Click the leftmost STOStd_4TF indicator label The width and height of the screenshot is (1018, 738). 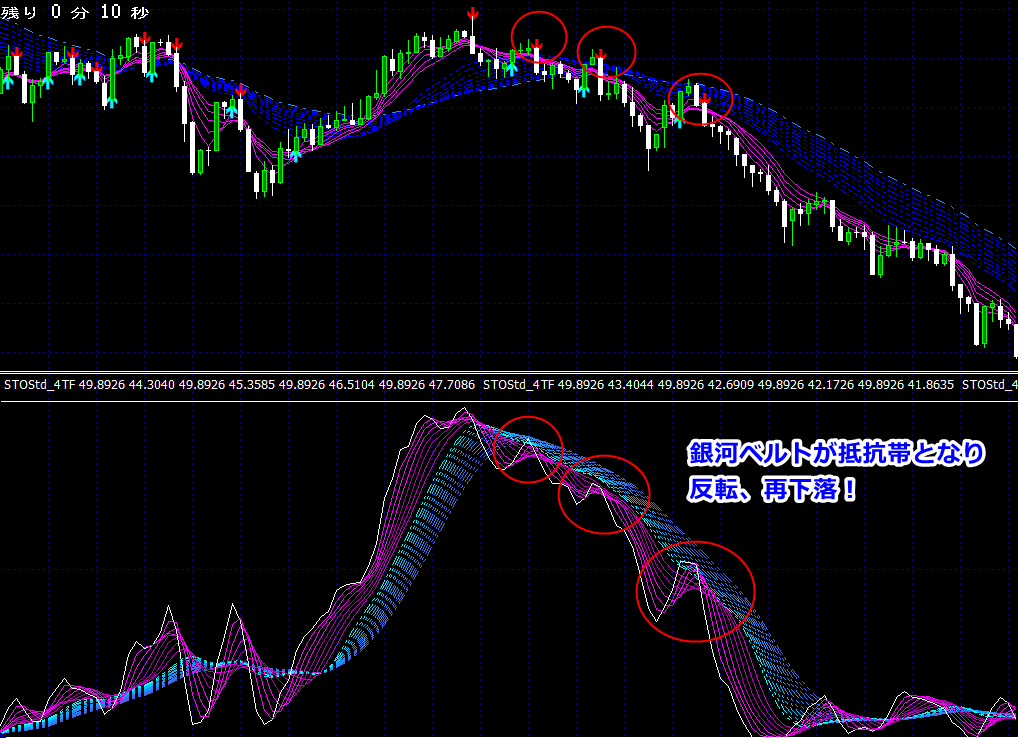[x=40, y=385]
